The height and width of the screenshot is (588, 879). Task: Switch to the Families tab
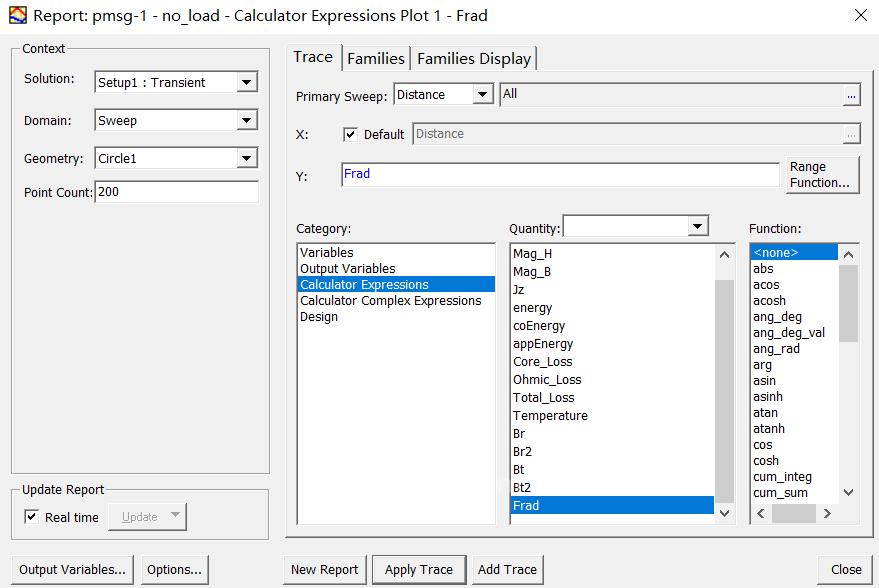(375, 59)
